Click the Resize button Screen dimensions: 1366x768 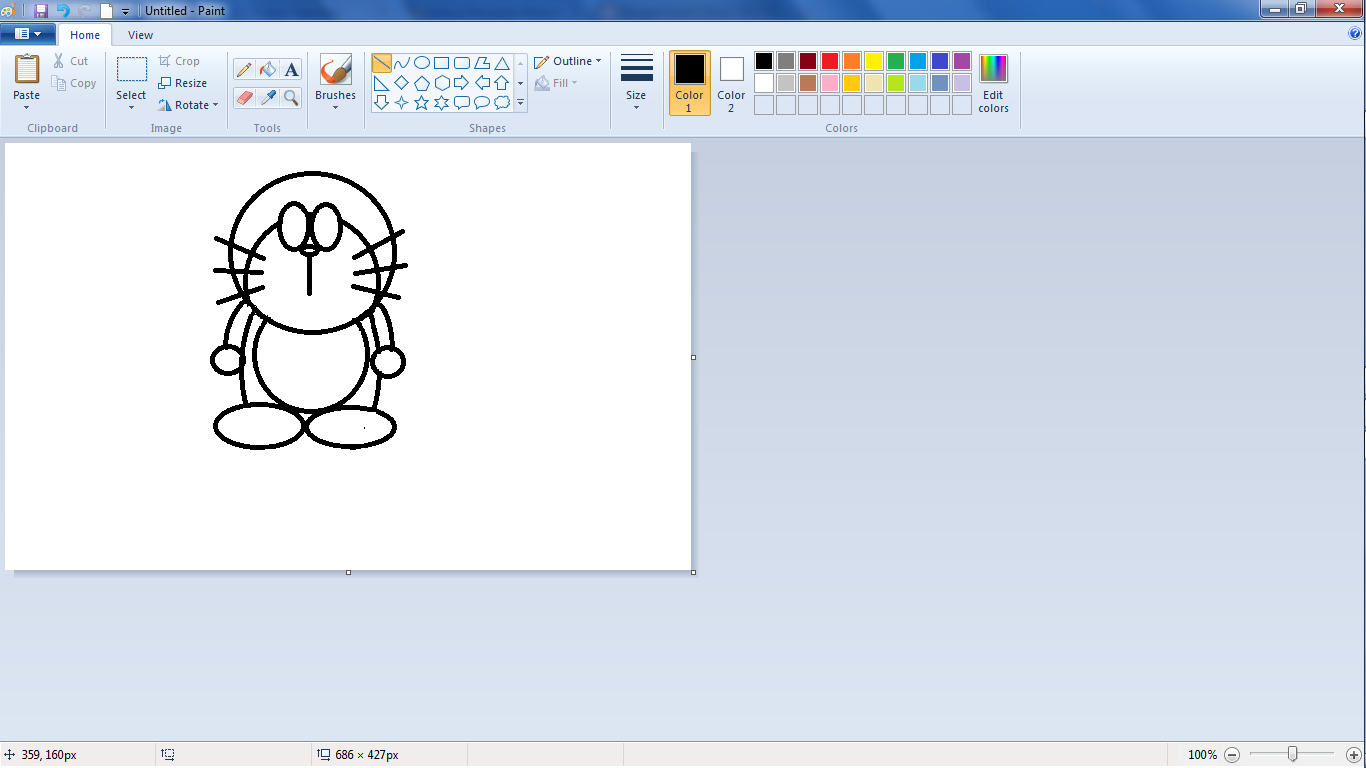point(182,83)
